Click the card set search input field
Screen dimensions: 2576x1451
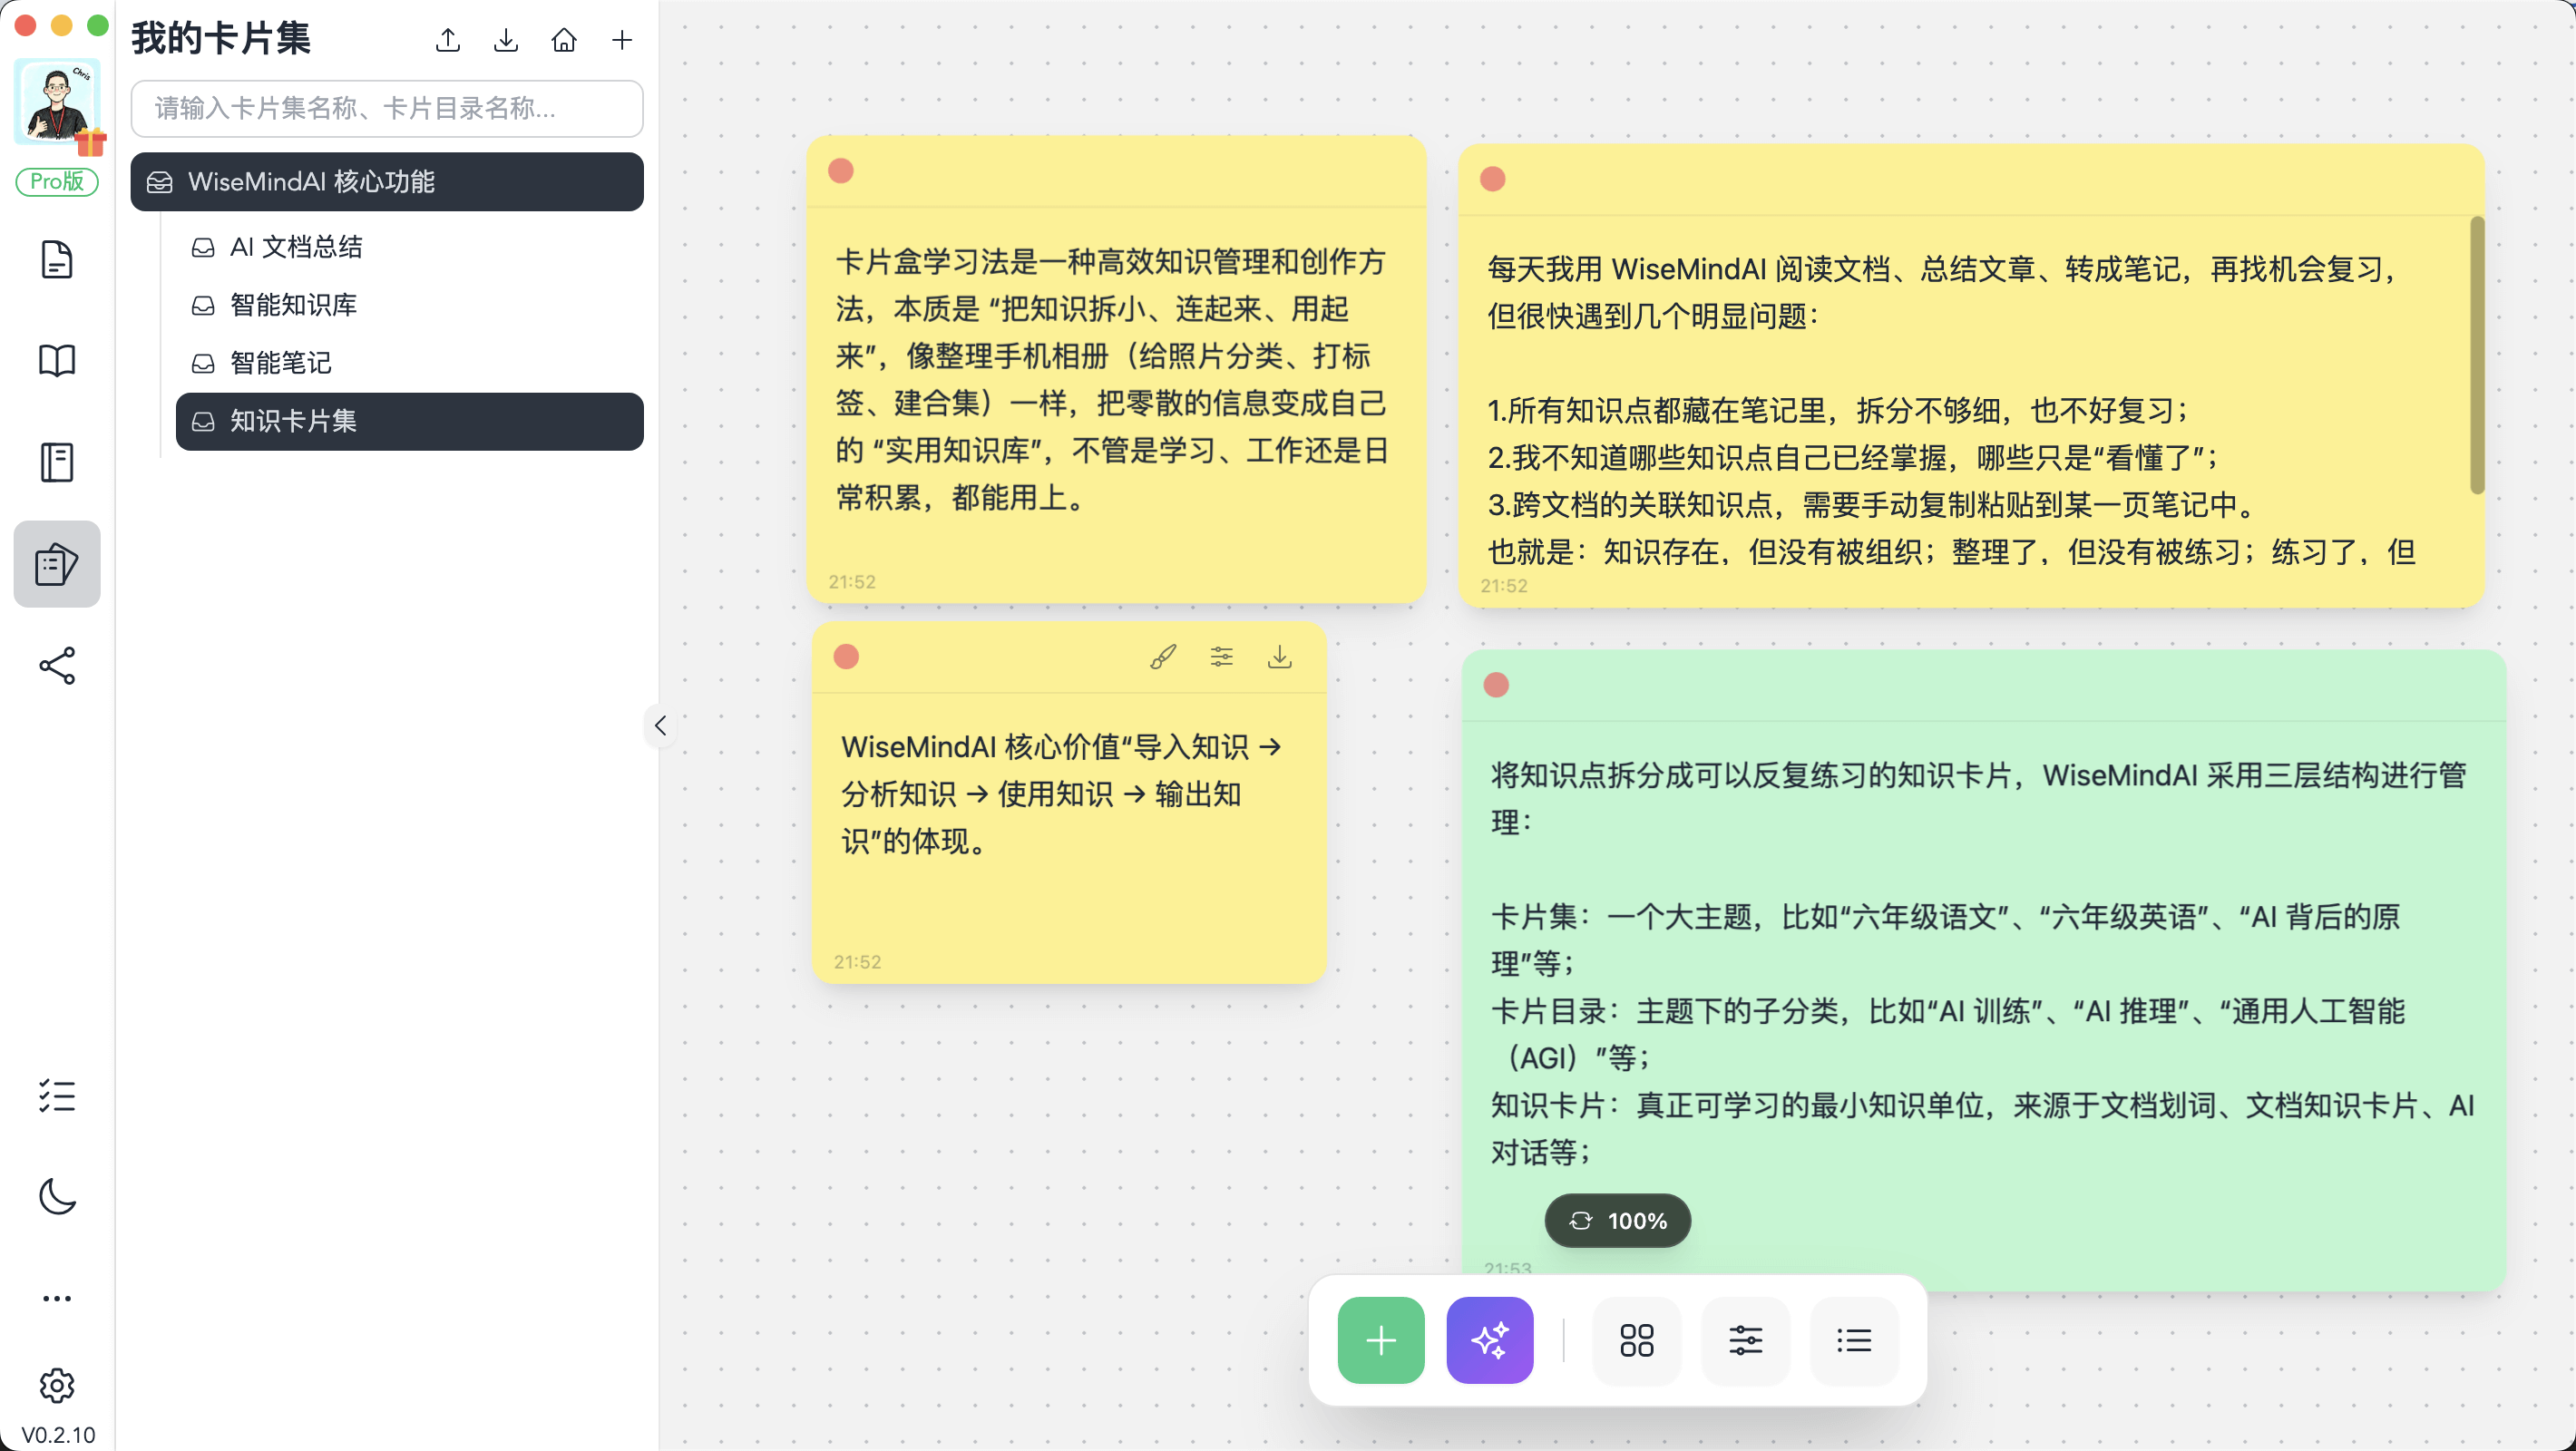388,109
